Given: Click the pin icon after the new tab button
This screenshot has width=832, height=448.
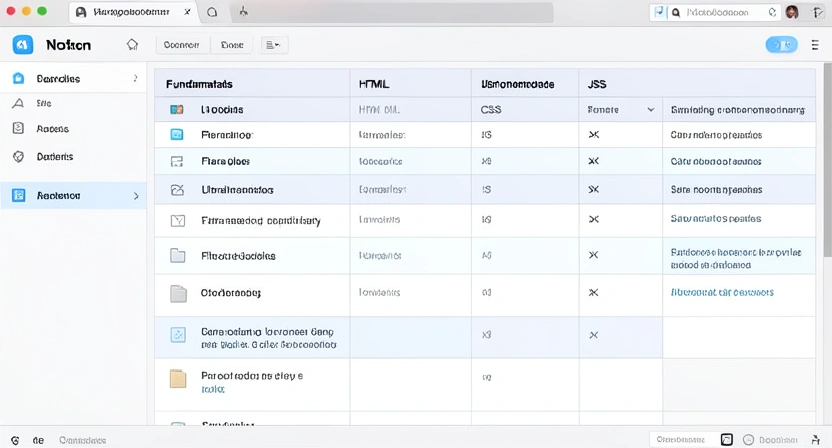Looking at the screenshot, I should click(x=243, y=12).
